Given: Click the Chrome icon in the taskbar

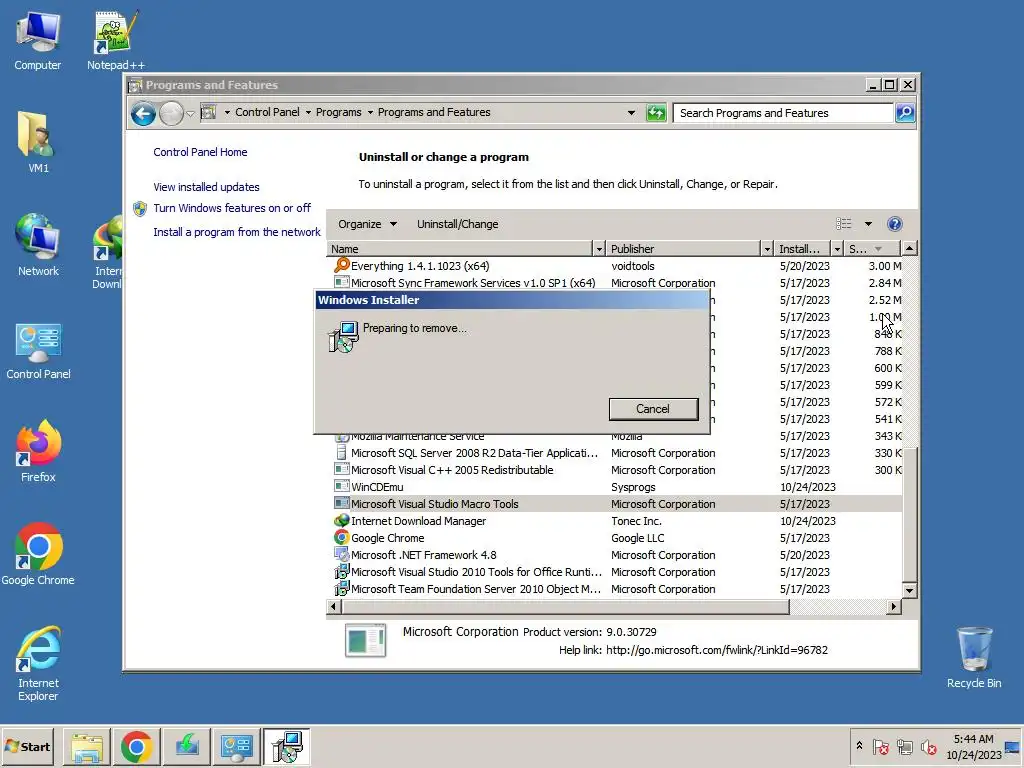Looking at the screenshot, I should [x=136, y=747].
